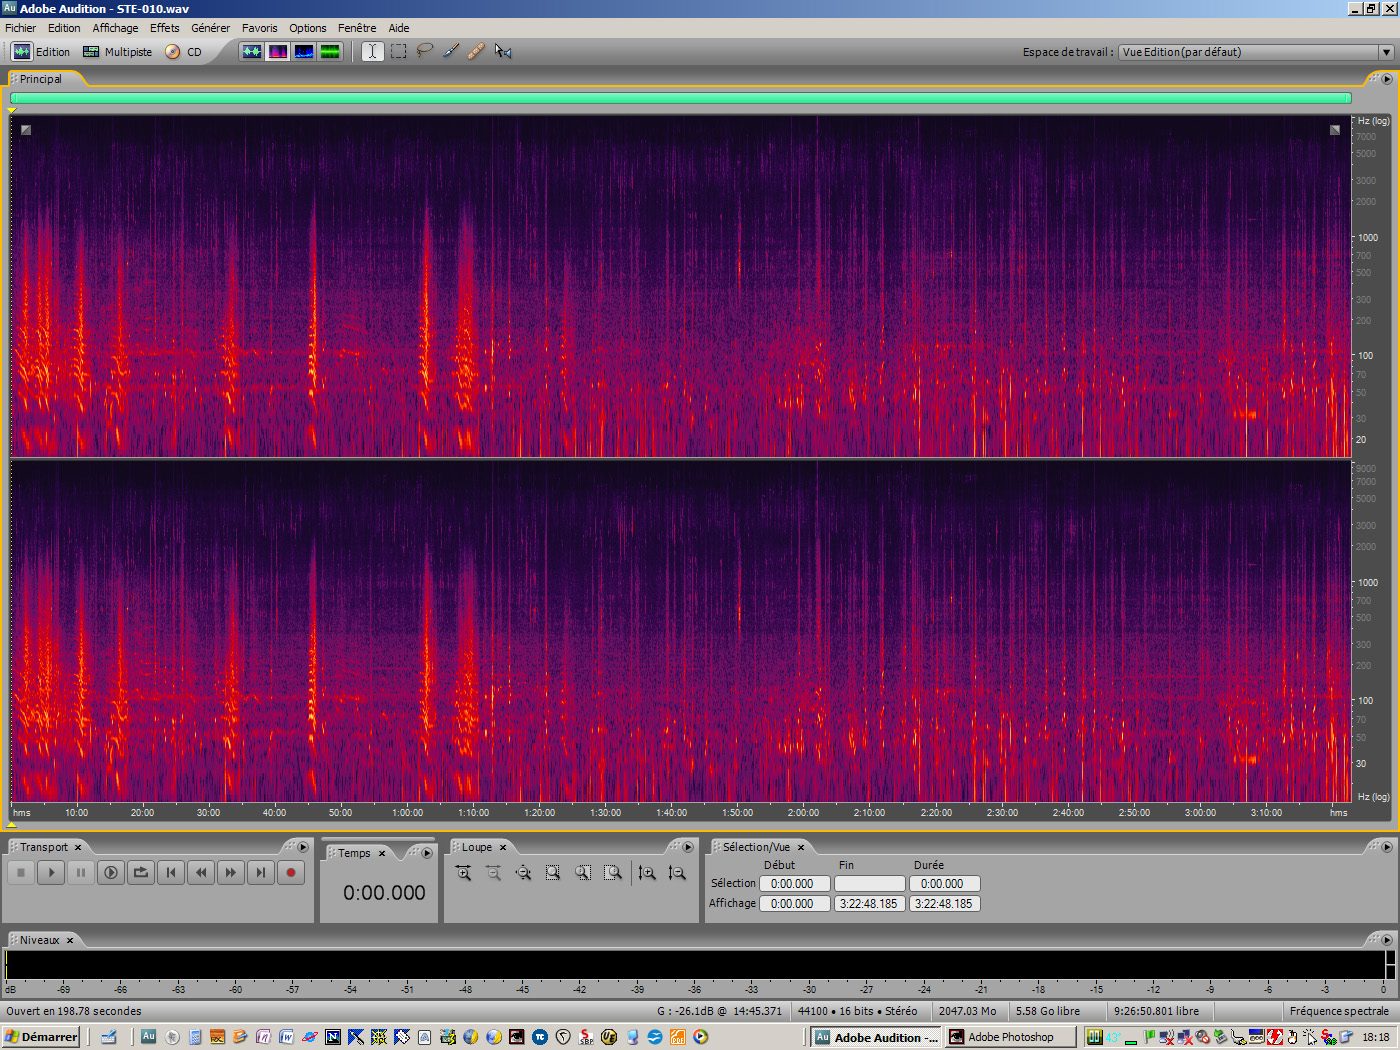Edit the Sélection Début time field
1400x1050 pixels.
(x=794, y=883)
